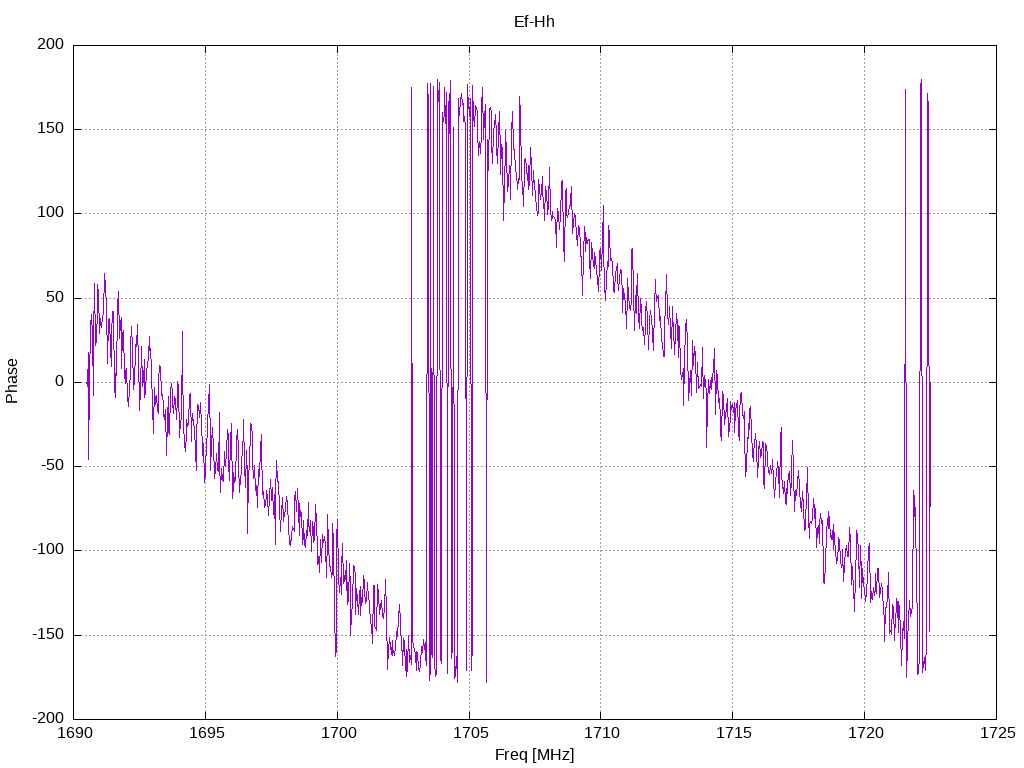Click the x-axis tick label 1705
The width and height of the screenshot is (1024, 768).
point(470,733)
